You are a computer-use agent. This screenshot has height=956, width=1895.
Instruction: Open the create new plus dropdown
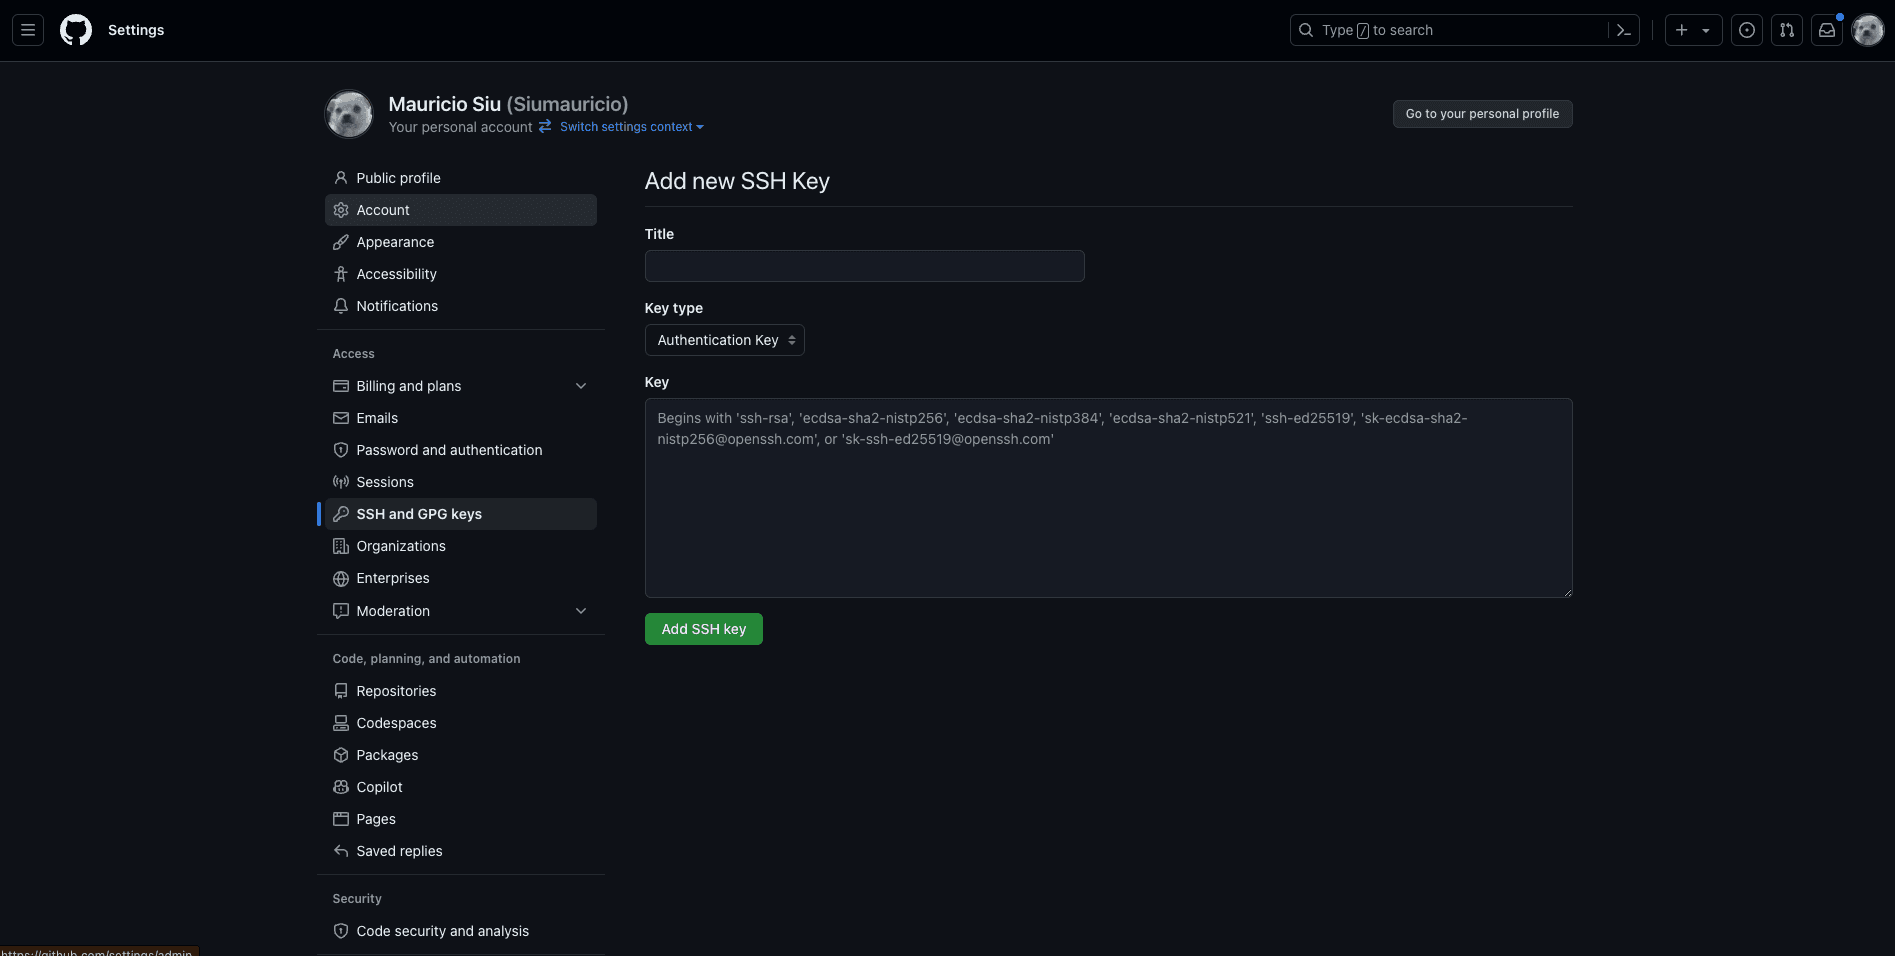1692,30
